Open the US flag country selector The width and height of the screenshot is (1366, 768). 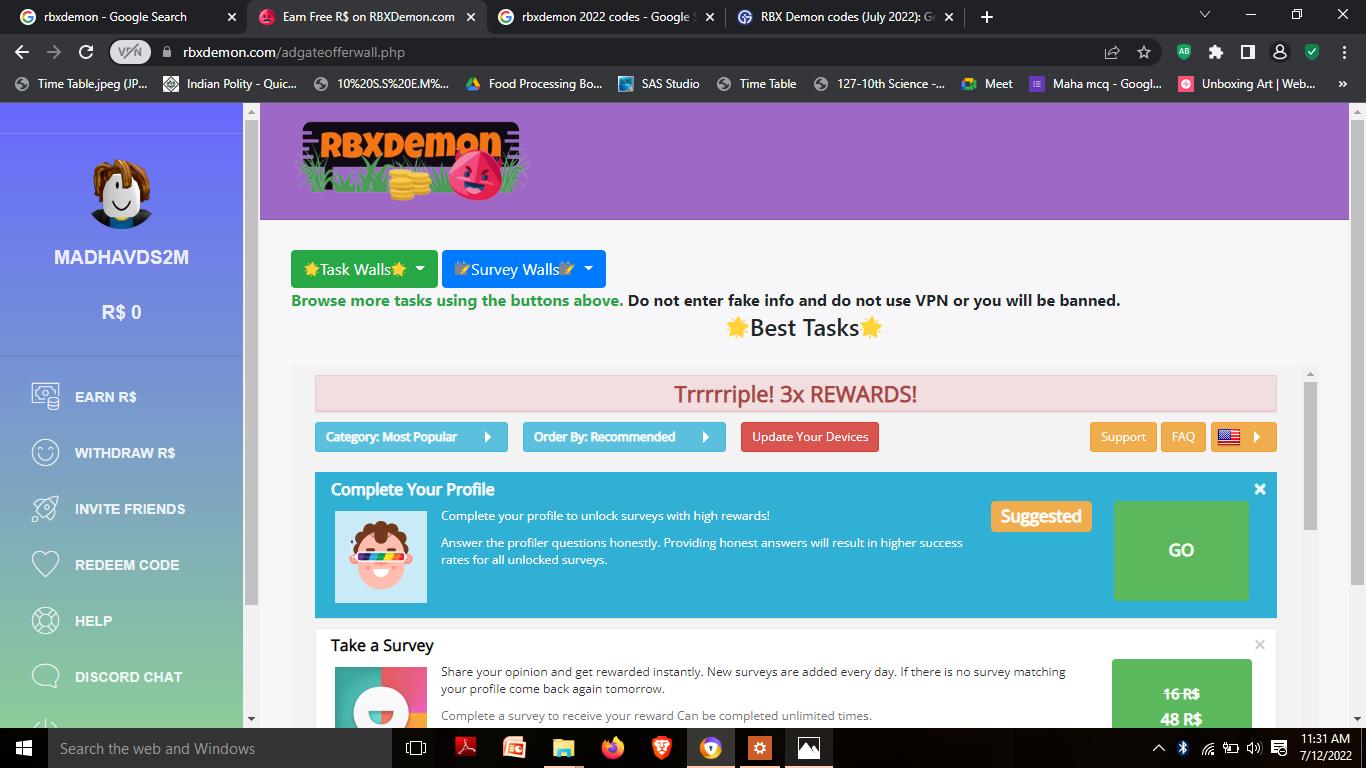point(1243,437)
